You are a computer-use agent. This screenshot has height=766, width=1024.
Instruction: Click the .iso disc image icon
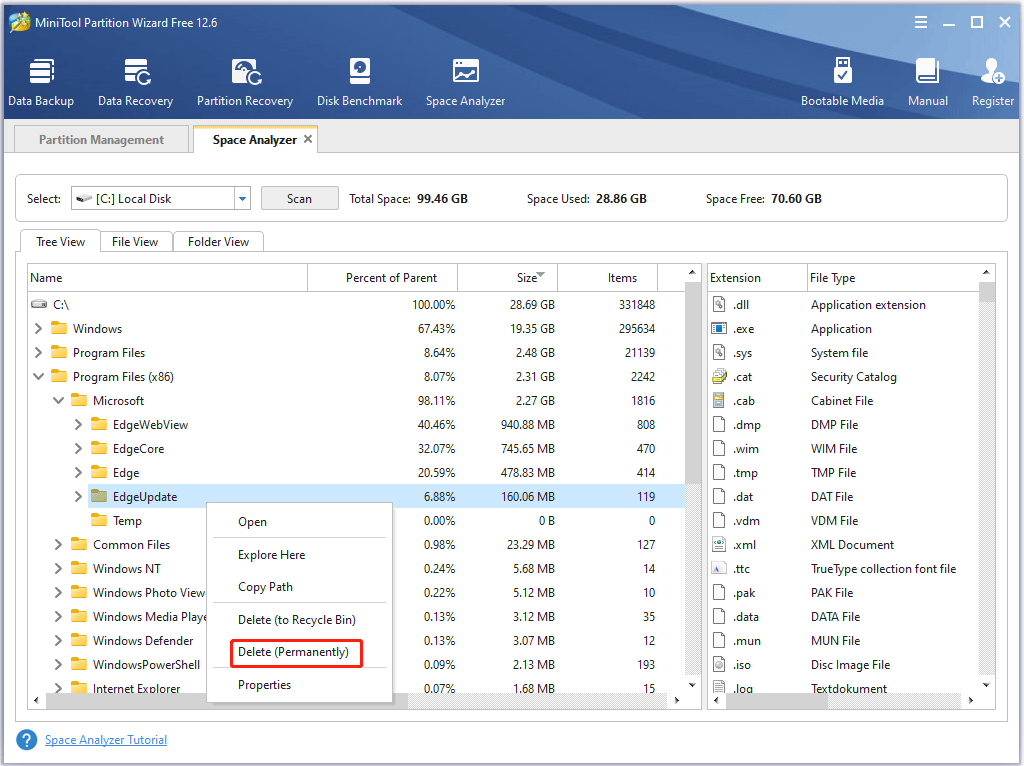[x=719, y=665]
